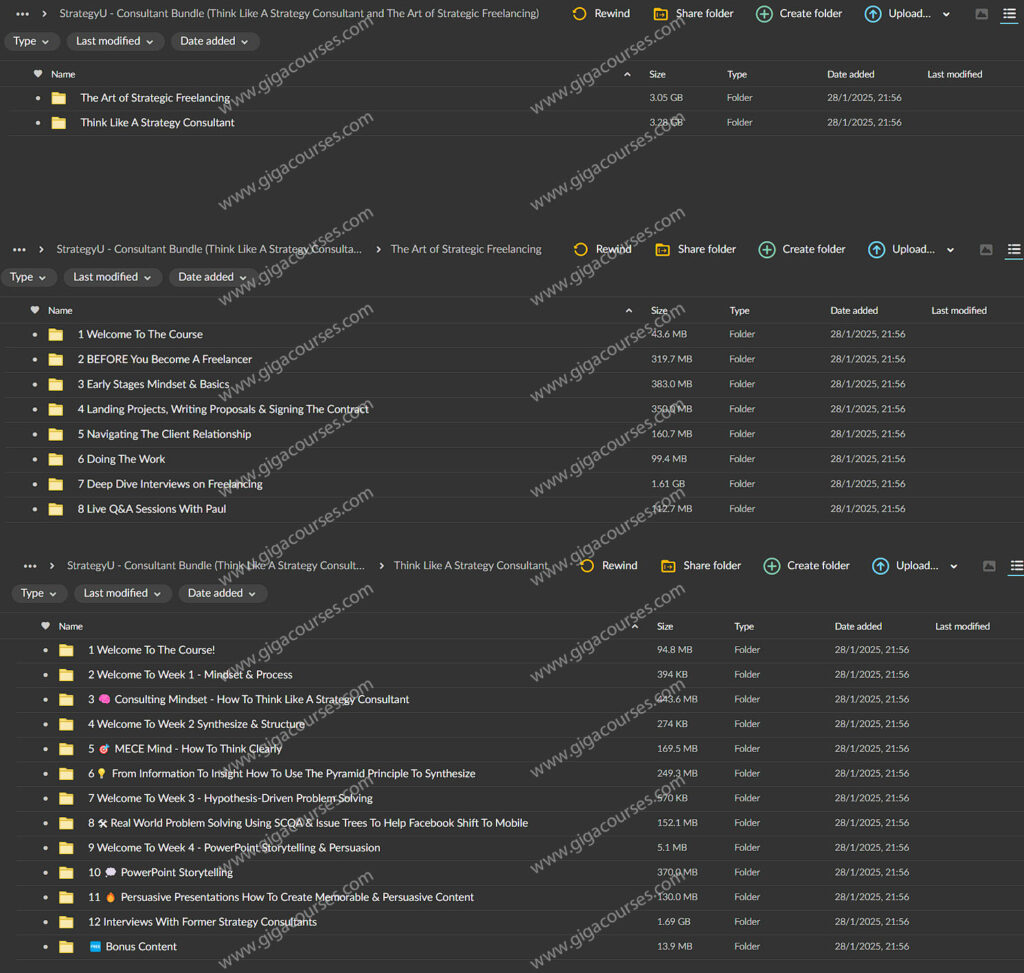Click Rewind in Art of Strategic Freelancing panel
The image size is (1024, 973).
click(603, 249)
